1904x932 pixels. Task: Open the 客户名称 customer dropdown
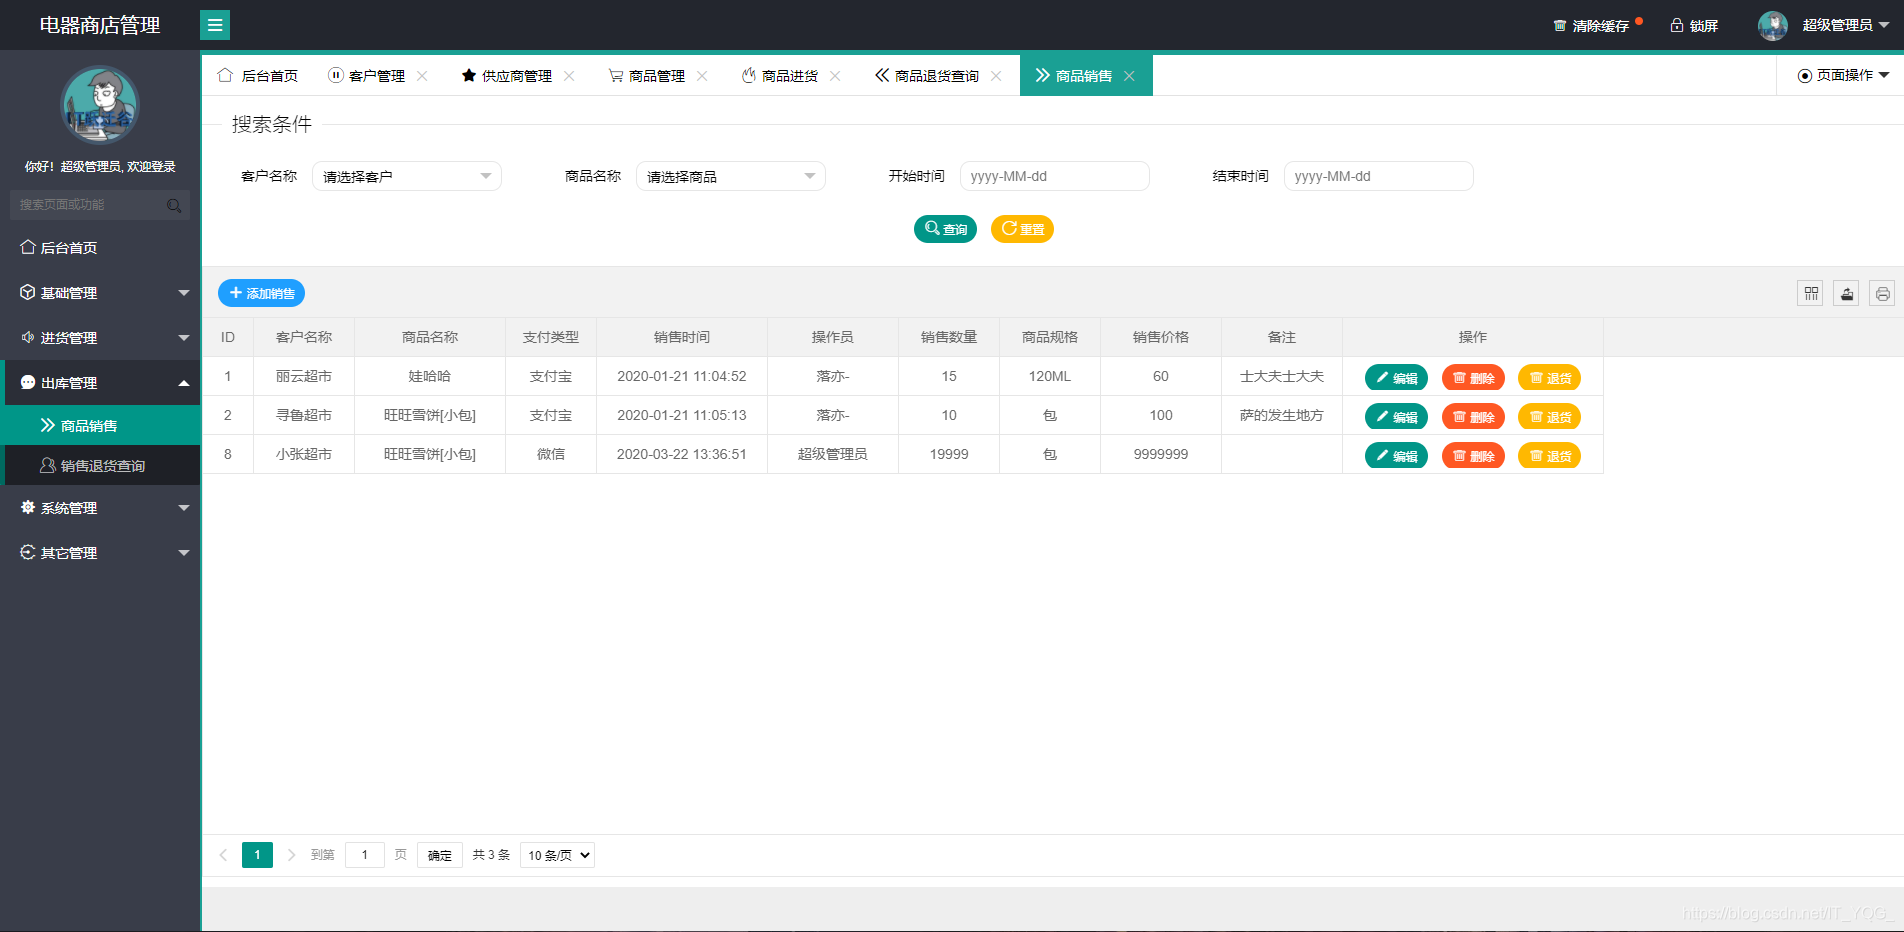click(x=406, y=176)
